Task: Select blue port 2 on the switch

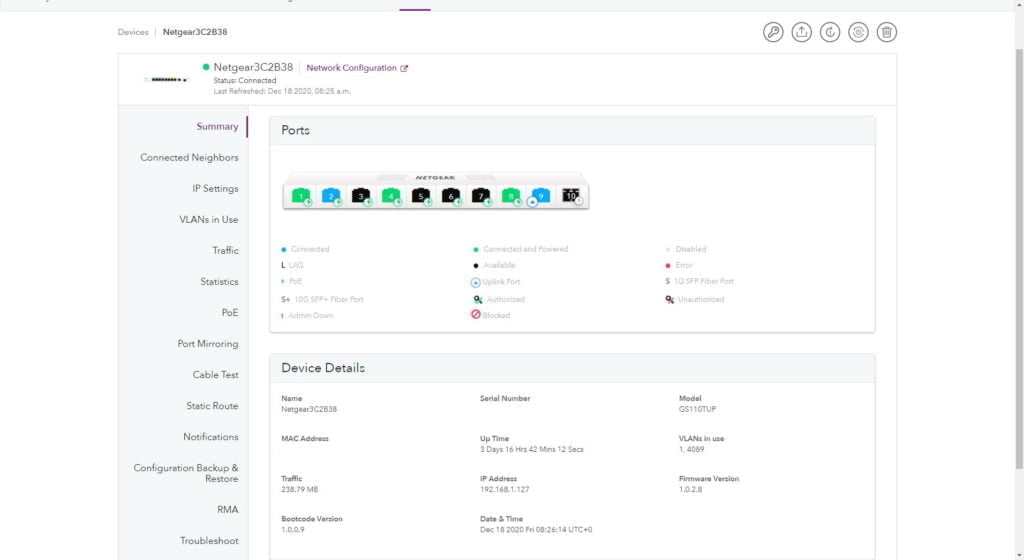Action: click(x=331, y=196)
